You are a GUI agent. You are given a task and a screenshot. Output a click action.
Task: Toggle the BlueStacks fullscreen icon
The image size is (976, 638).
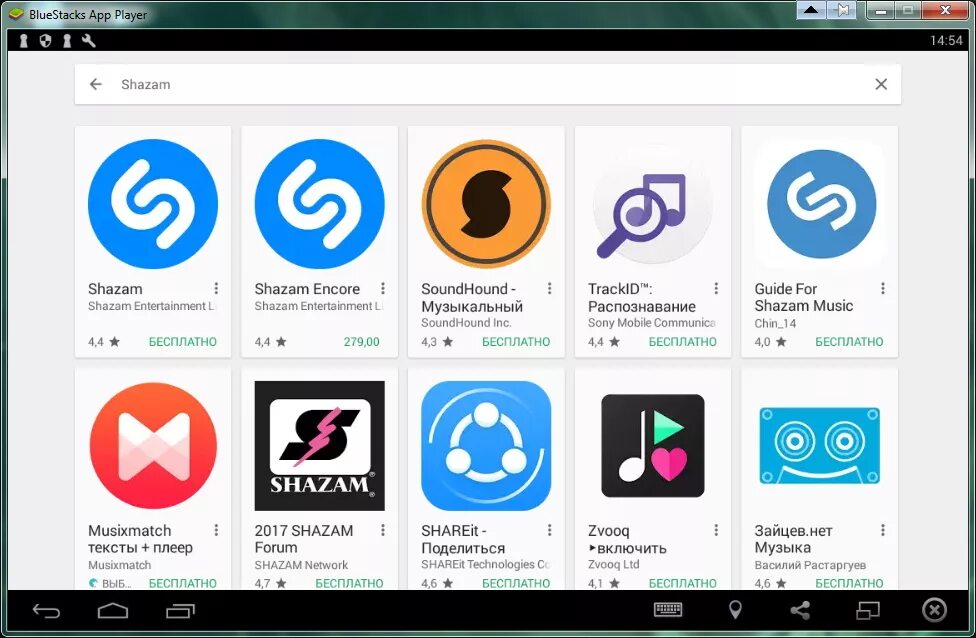click(x=868, y=611)
